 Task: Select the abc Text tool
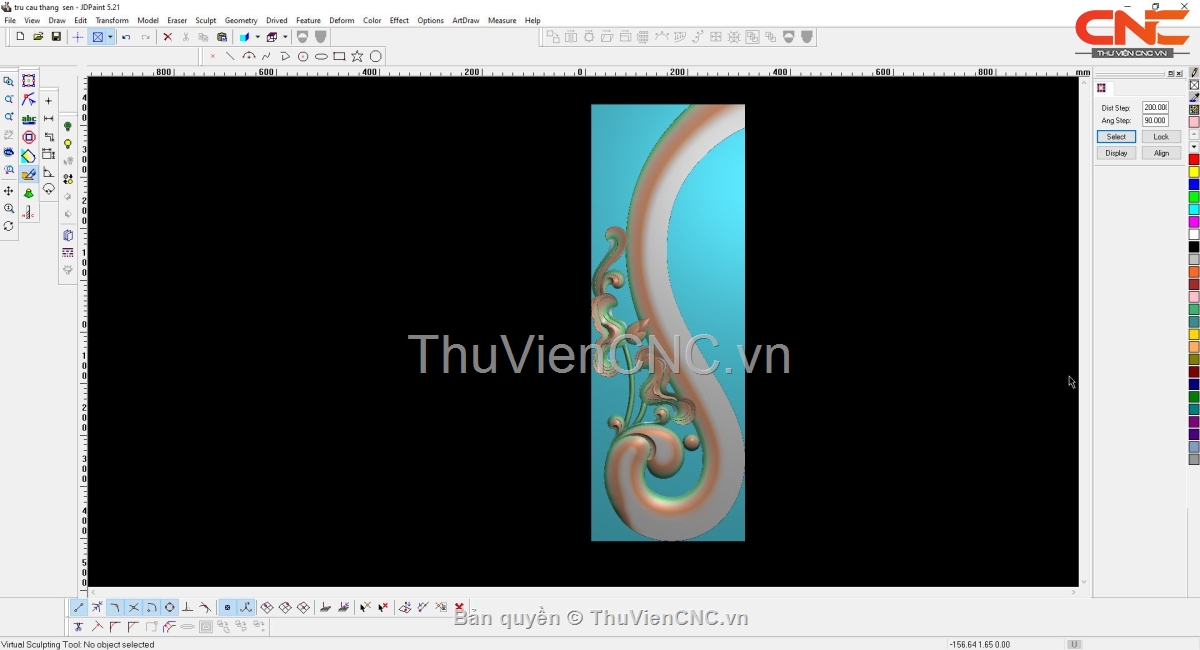click(29, 119)
